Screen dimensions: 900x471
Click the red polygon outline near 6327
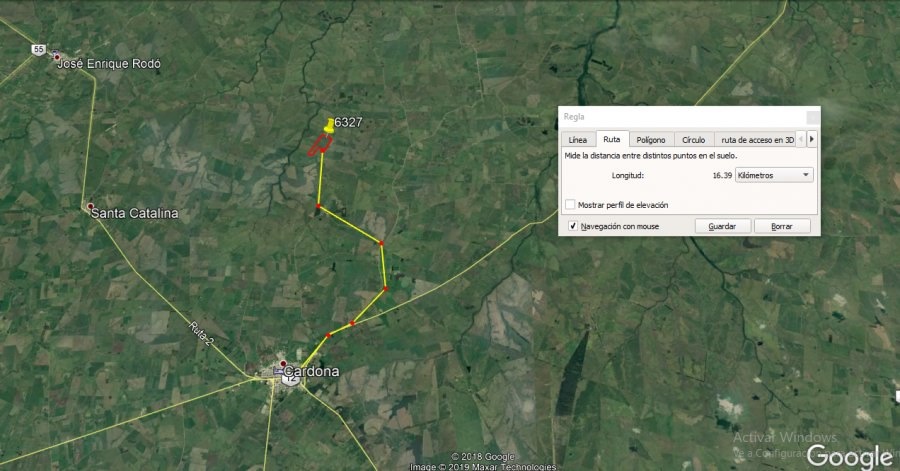319,145
